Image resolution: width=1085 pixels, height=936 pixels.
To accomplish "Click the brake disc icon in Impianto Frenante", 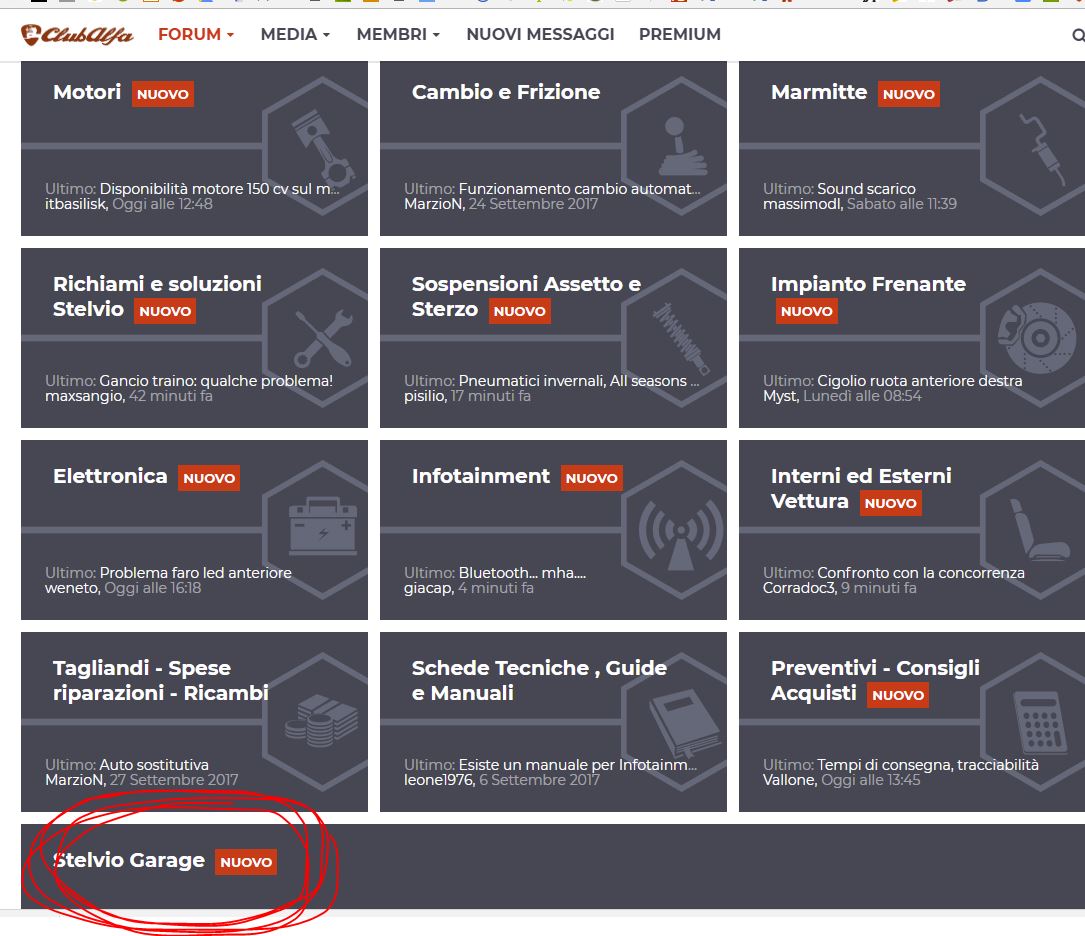I will (x=1037, y=338).
